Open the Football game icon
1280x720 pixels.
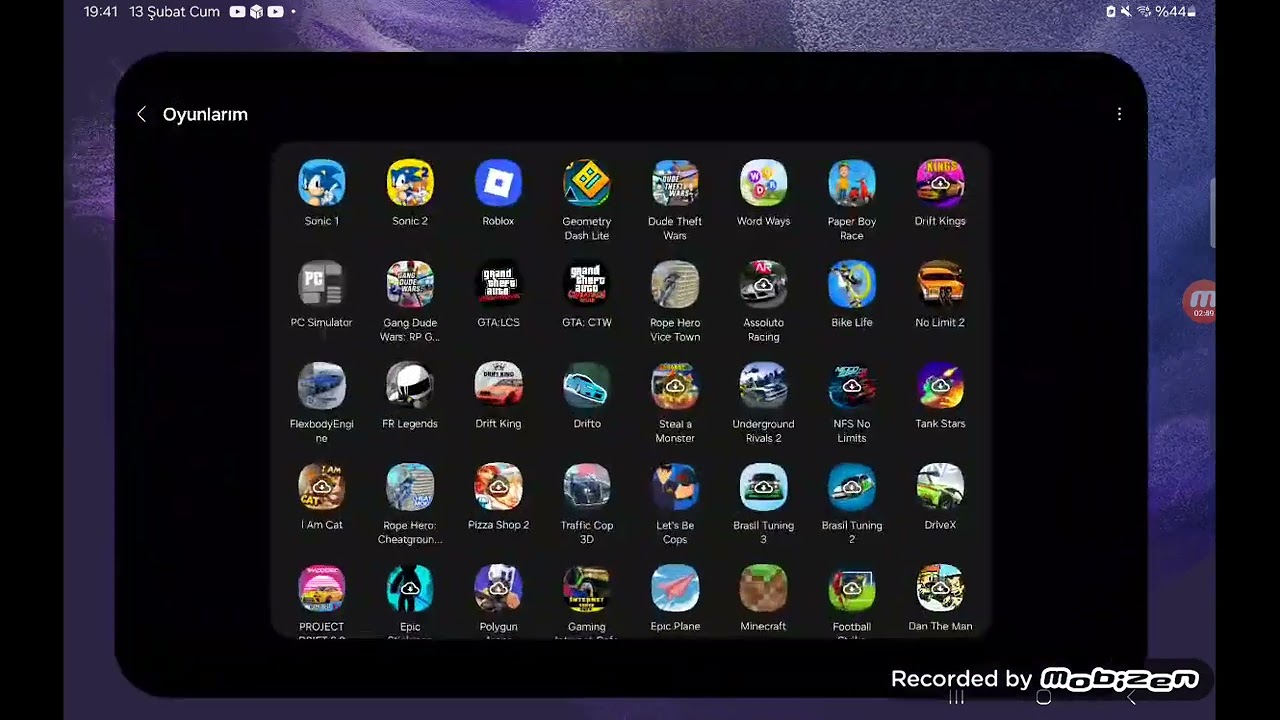(x=852, y=589)
